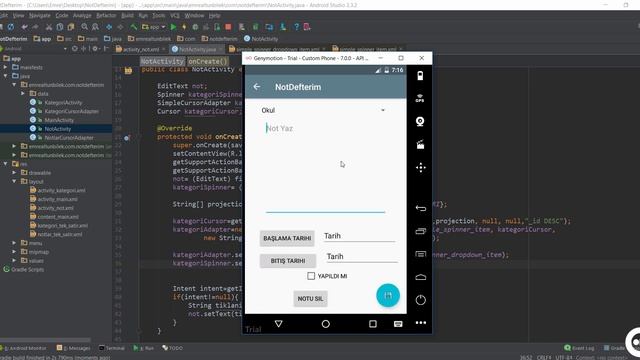Image resolution: width=640 pixels, height=360 pixels.
Task: Tap the BİTİŞ TARİHİ button
Action: point(288,260)
